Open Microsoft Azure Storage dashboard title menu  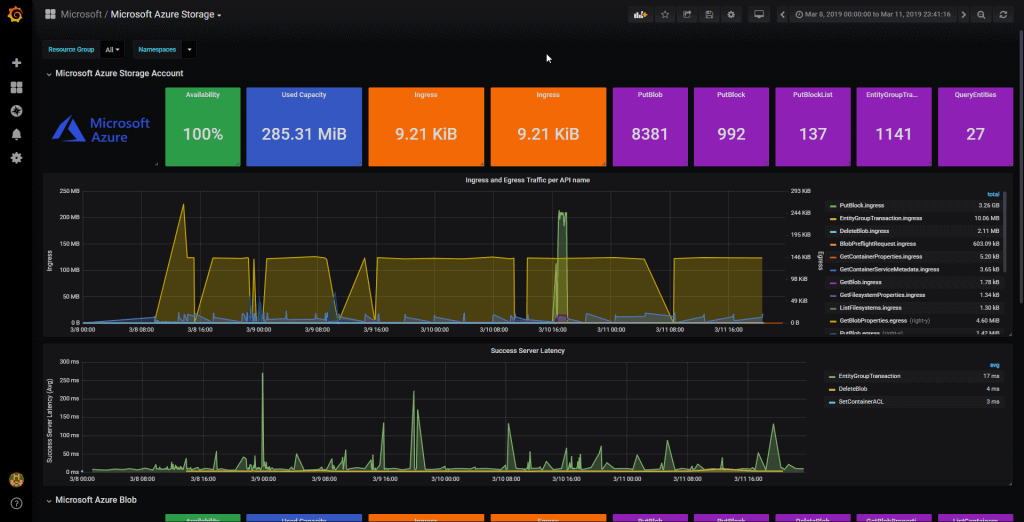click(x=166, y=14)
